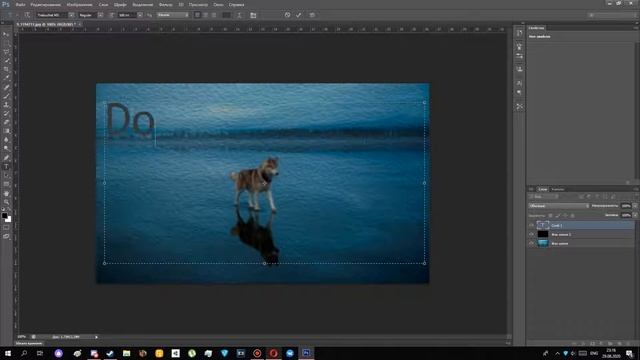Open the Редактирование menu
Viewport: 640px width, 360px height.
(45, 4)
